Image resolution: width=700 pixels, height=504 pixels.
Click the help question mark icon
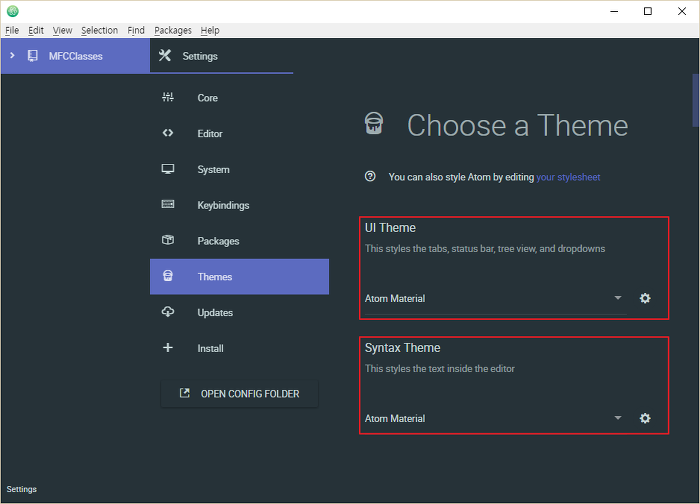click(370, 176)
